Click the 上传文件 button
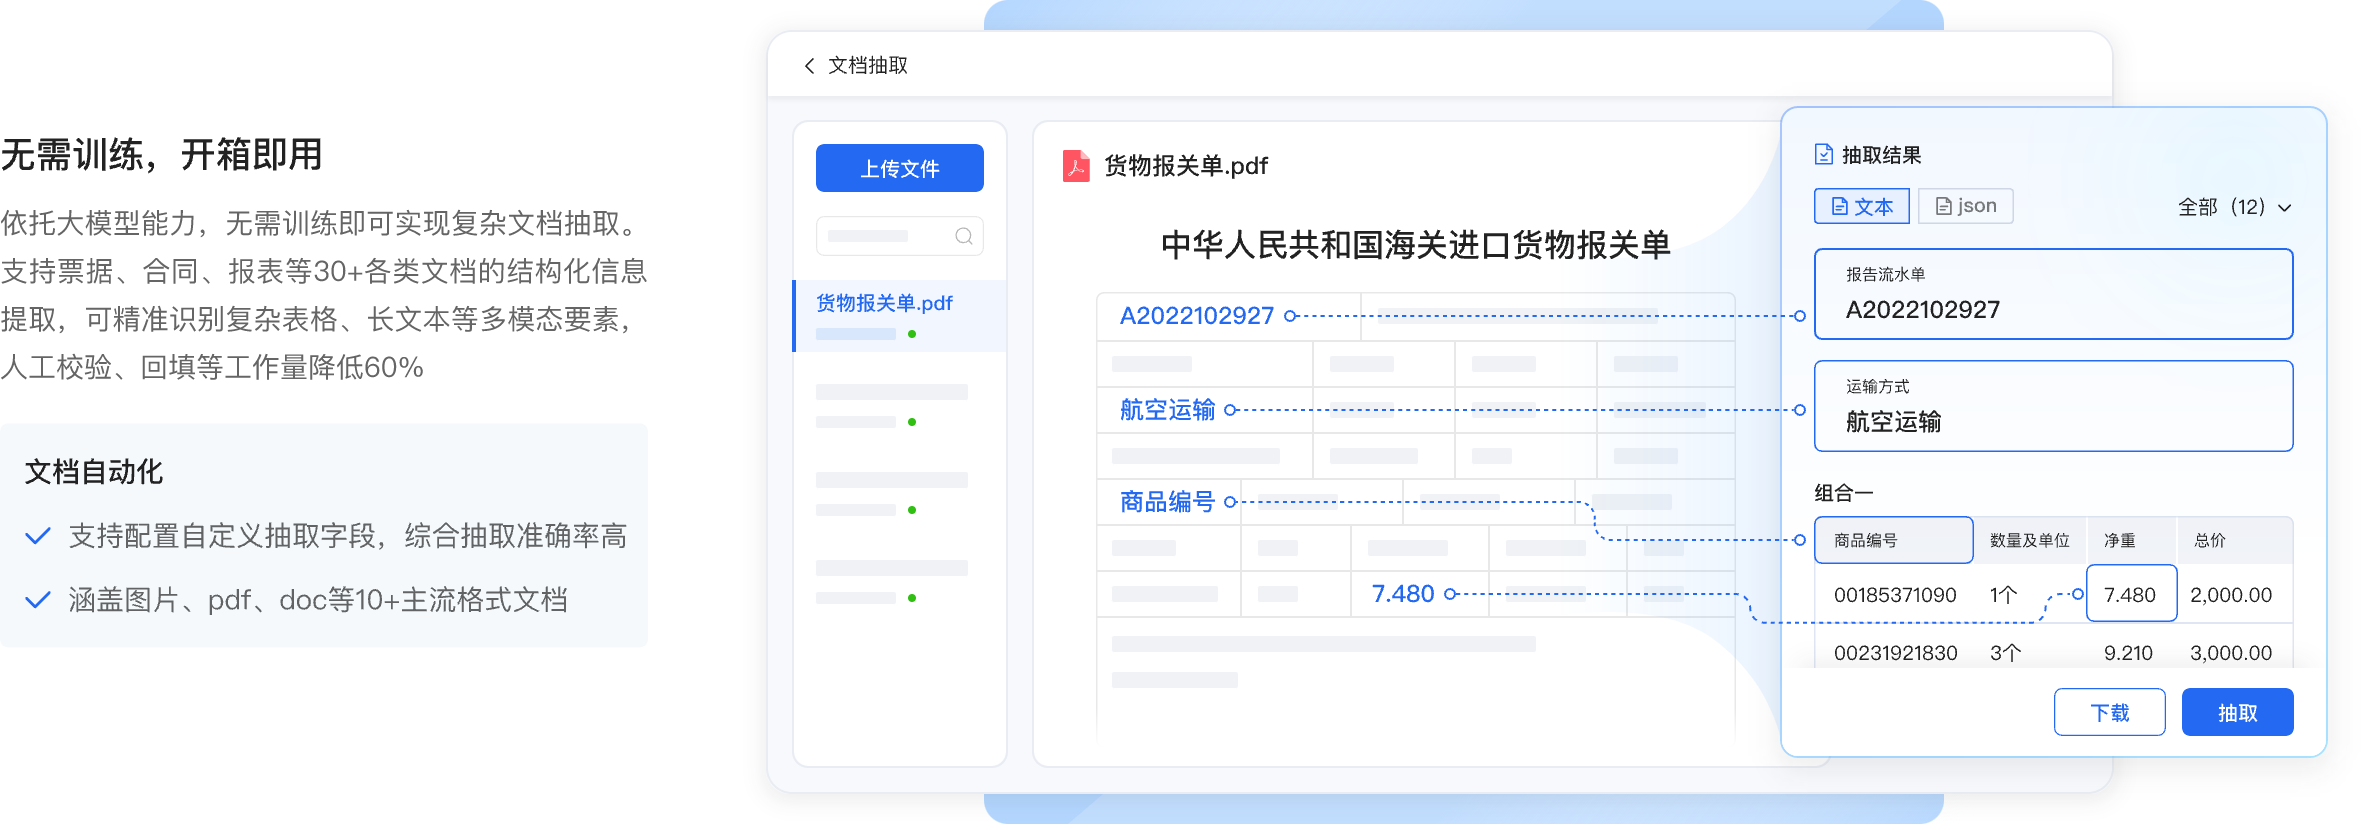Image resolution: width=2372 pixels, height=830 pixels. (900, 168)
